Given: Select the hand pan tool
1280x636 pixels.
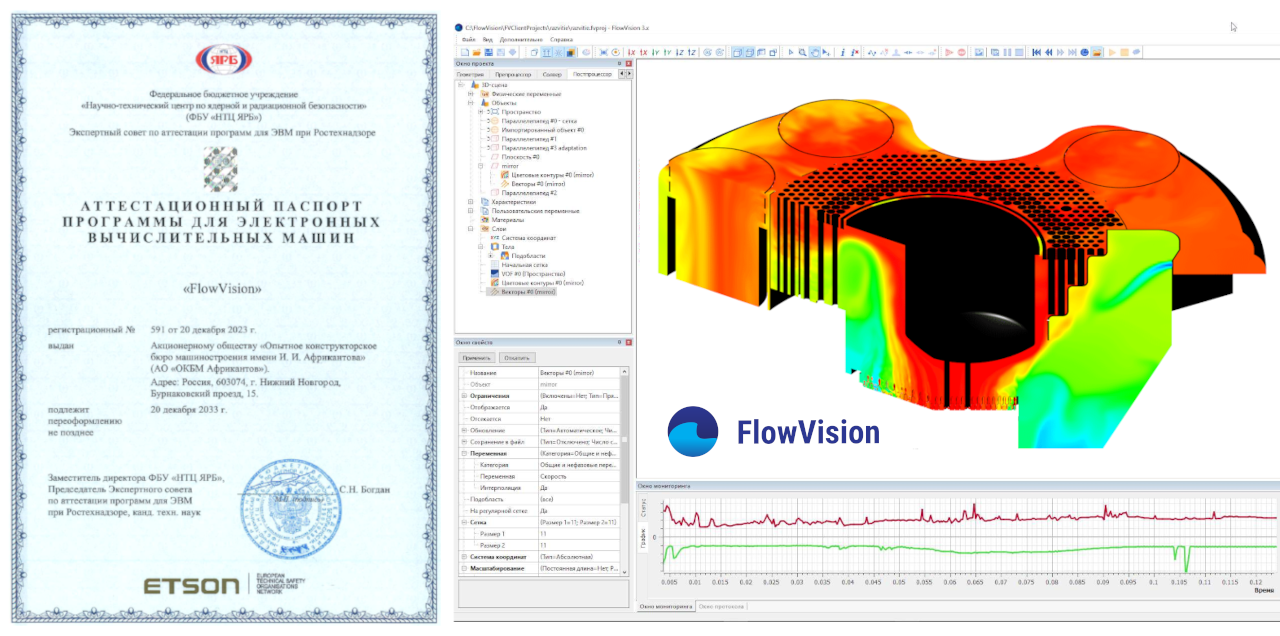Looking at the screenshot, I should coord(815,52).
